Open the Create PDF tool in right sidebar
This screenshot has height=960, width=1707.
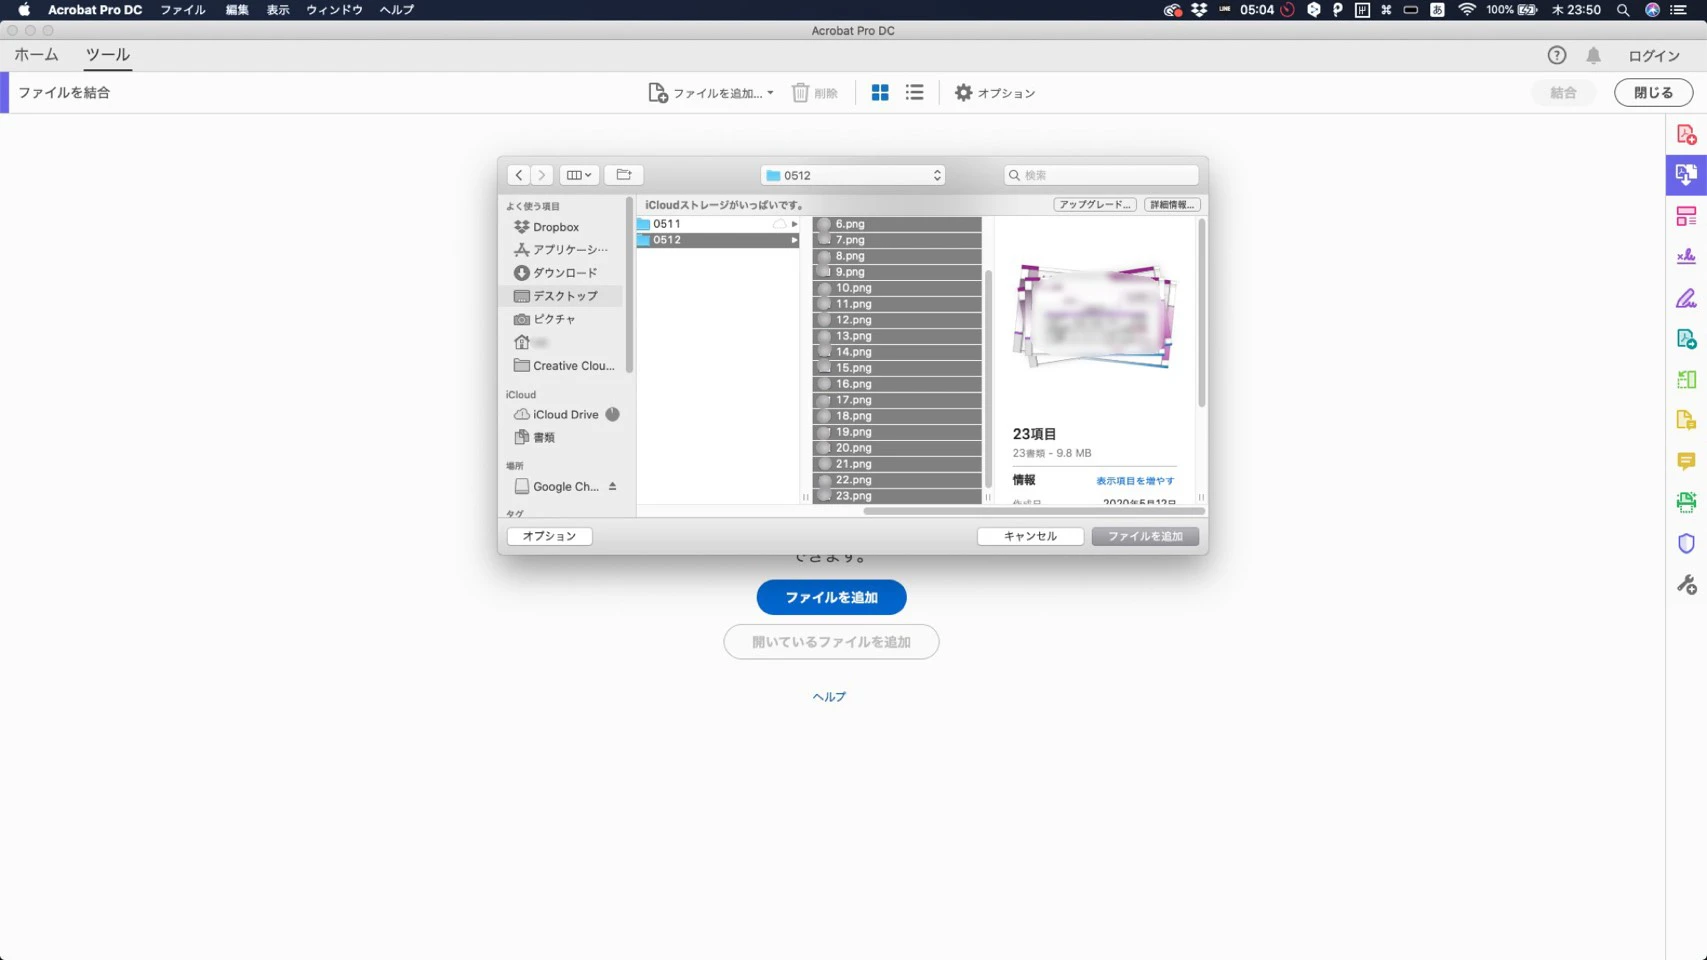pos(1686,134)
